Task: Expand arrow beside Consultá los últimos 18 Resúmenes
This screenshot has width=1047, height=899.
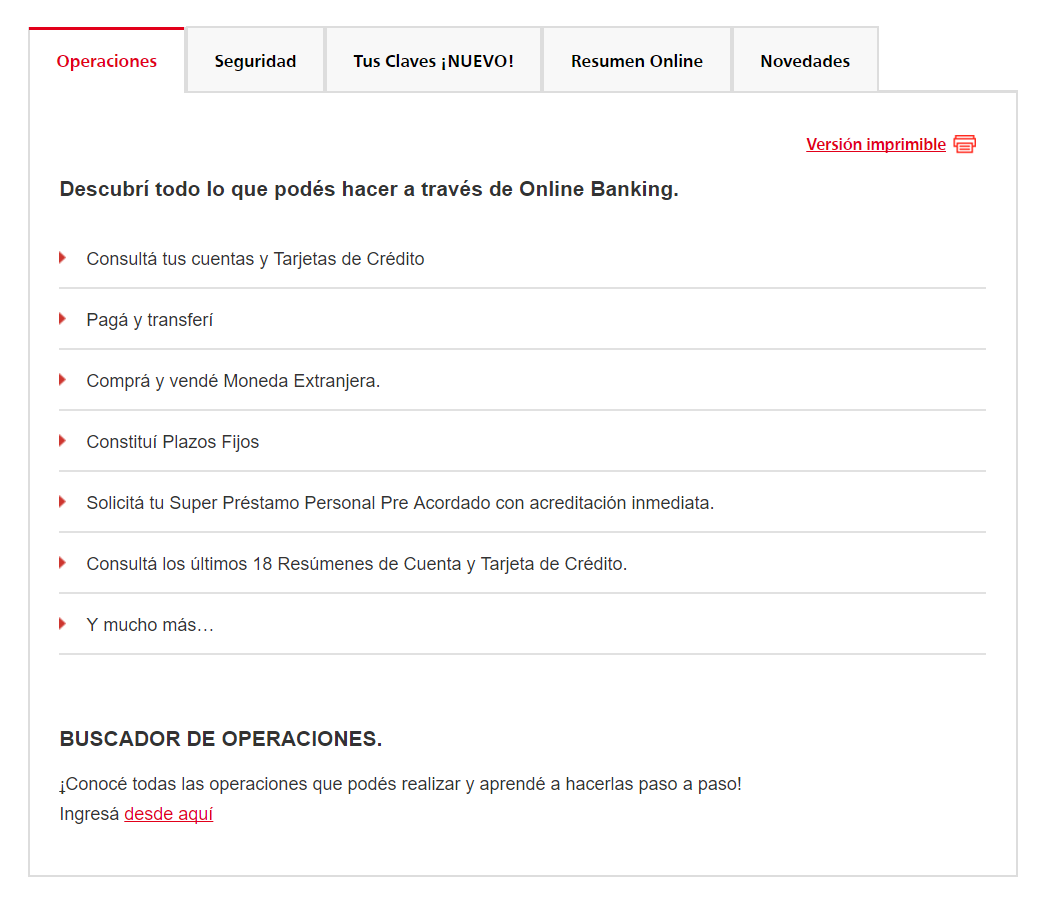Action: [x=62, y=563]
